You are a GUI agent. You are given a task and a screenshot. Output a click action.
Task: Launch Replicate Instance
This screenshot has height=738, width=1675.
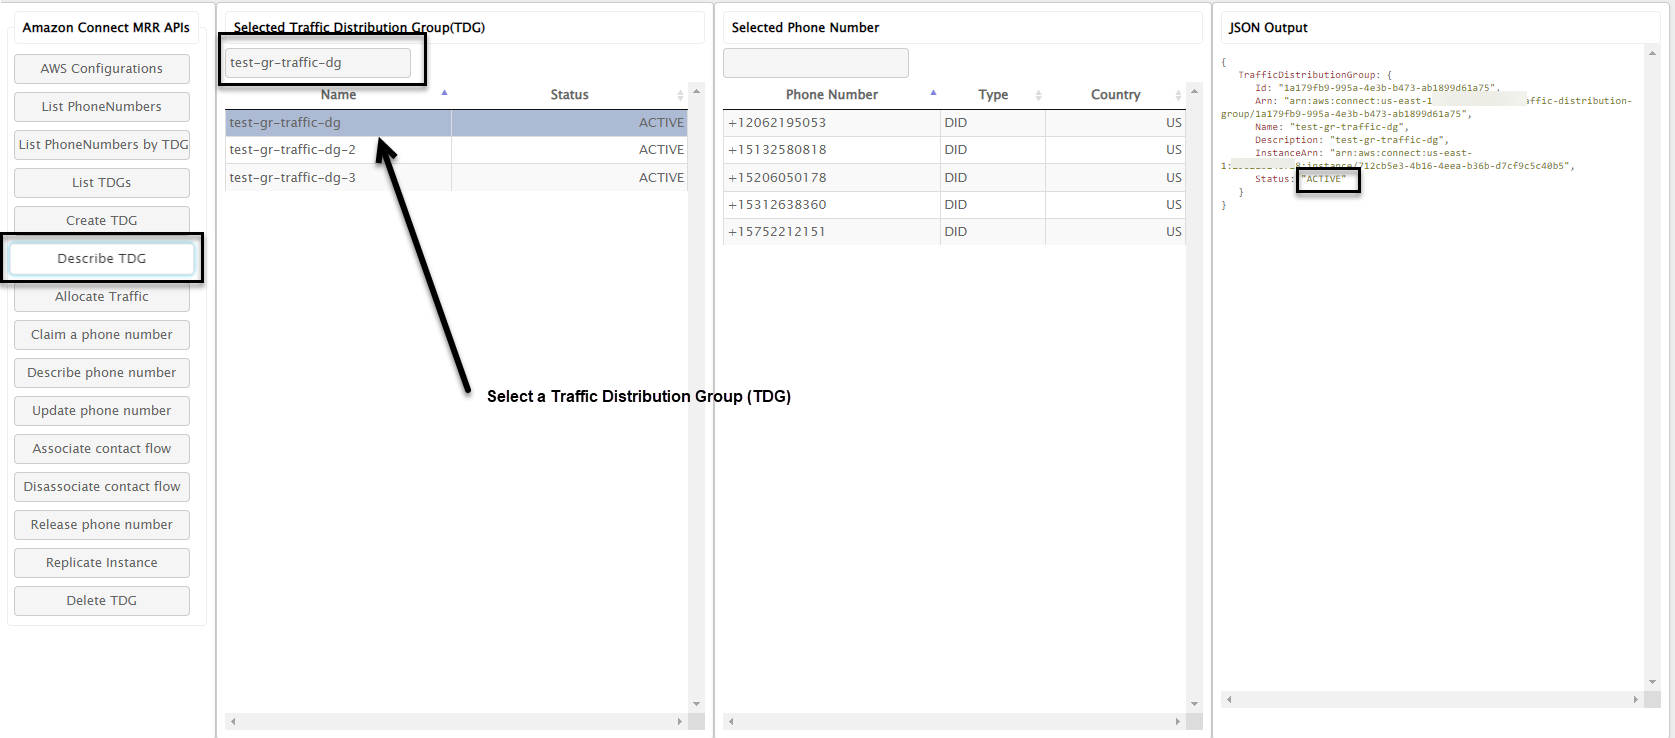pyautogui.click(x=102, y=563)
